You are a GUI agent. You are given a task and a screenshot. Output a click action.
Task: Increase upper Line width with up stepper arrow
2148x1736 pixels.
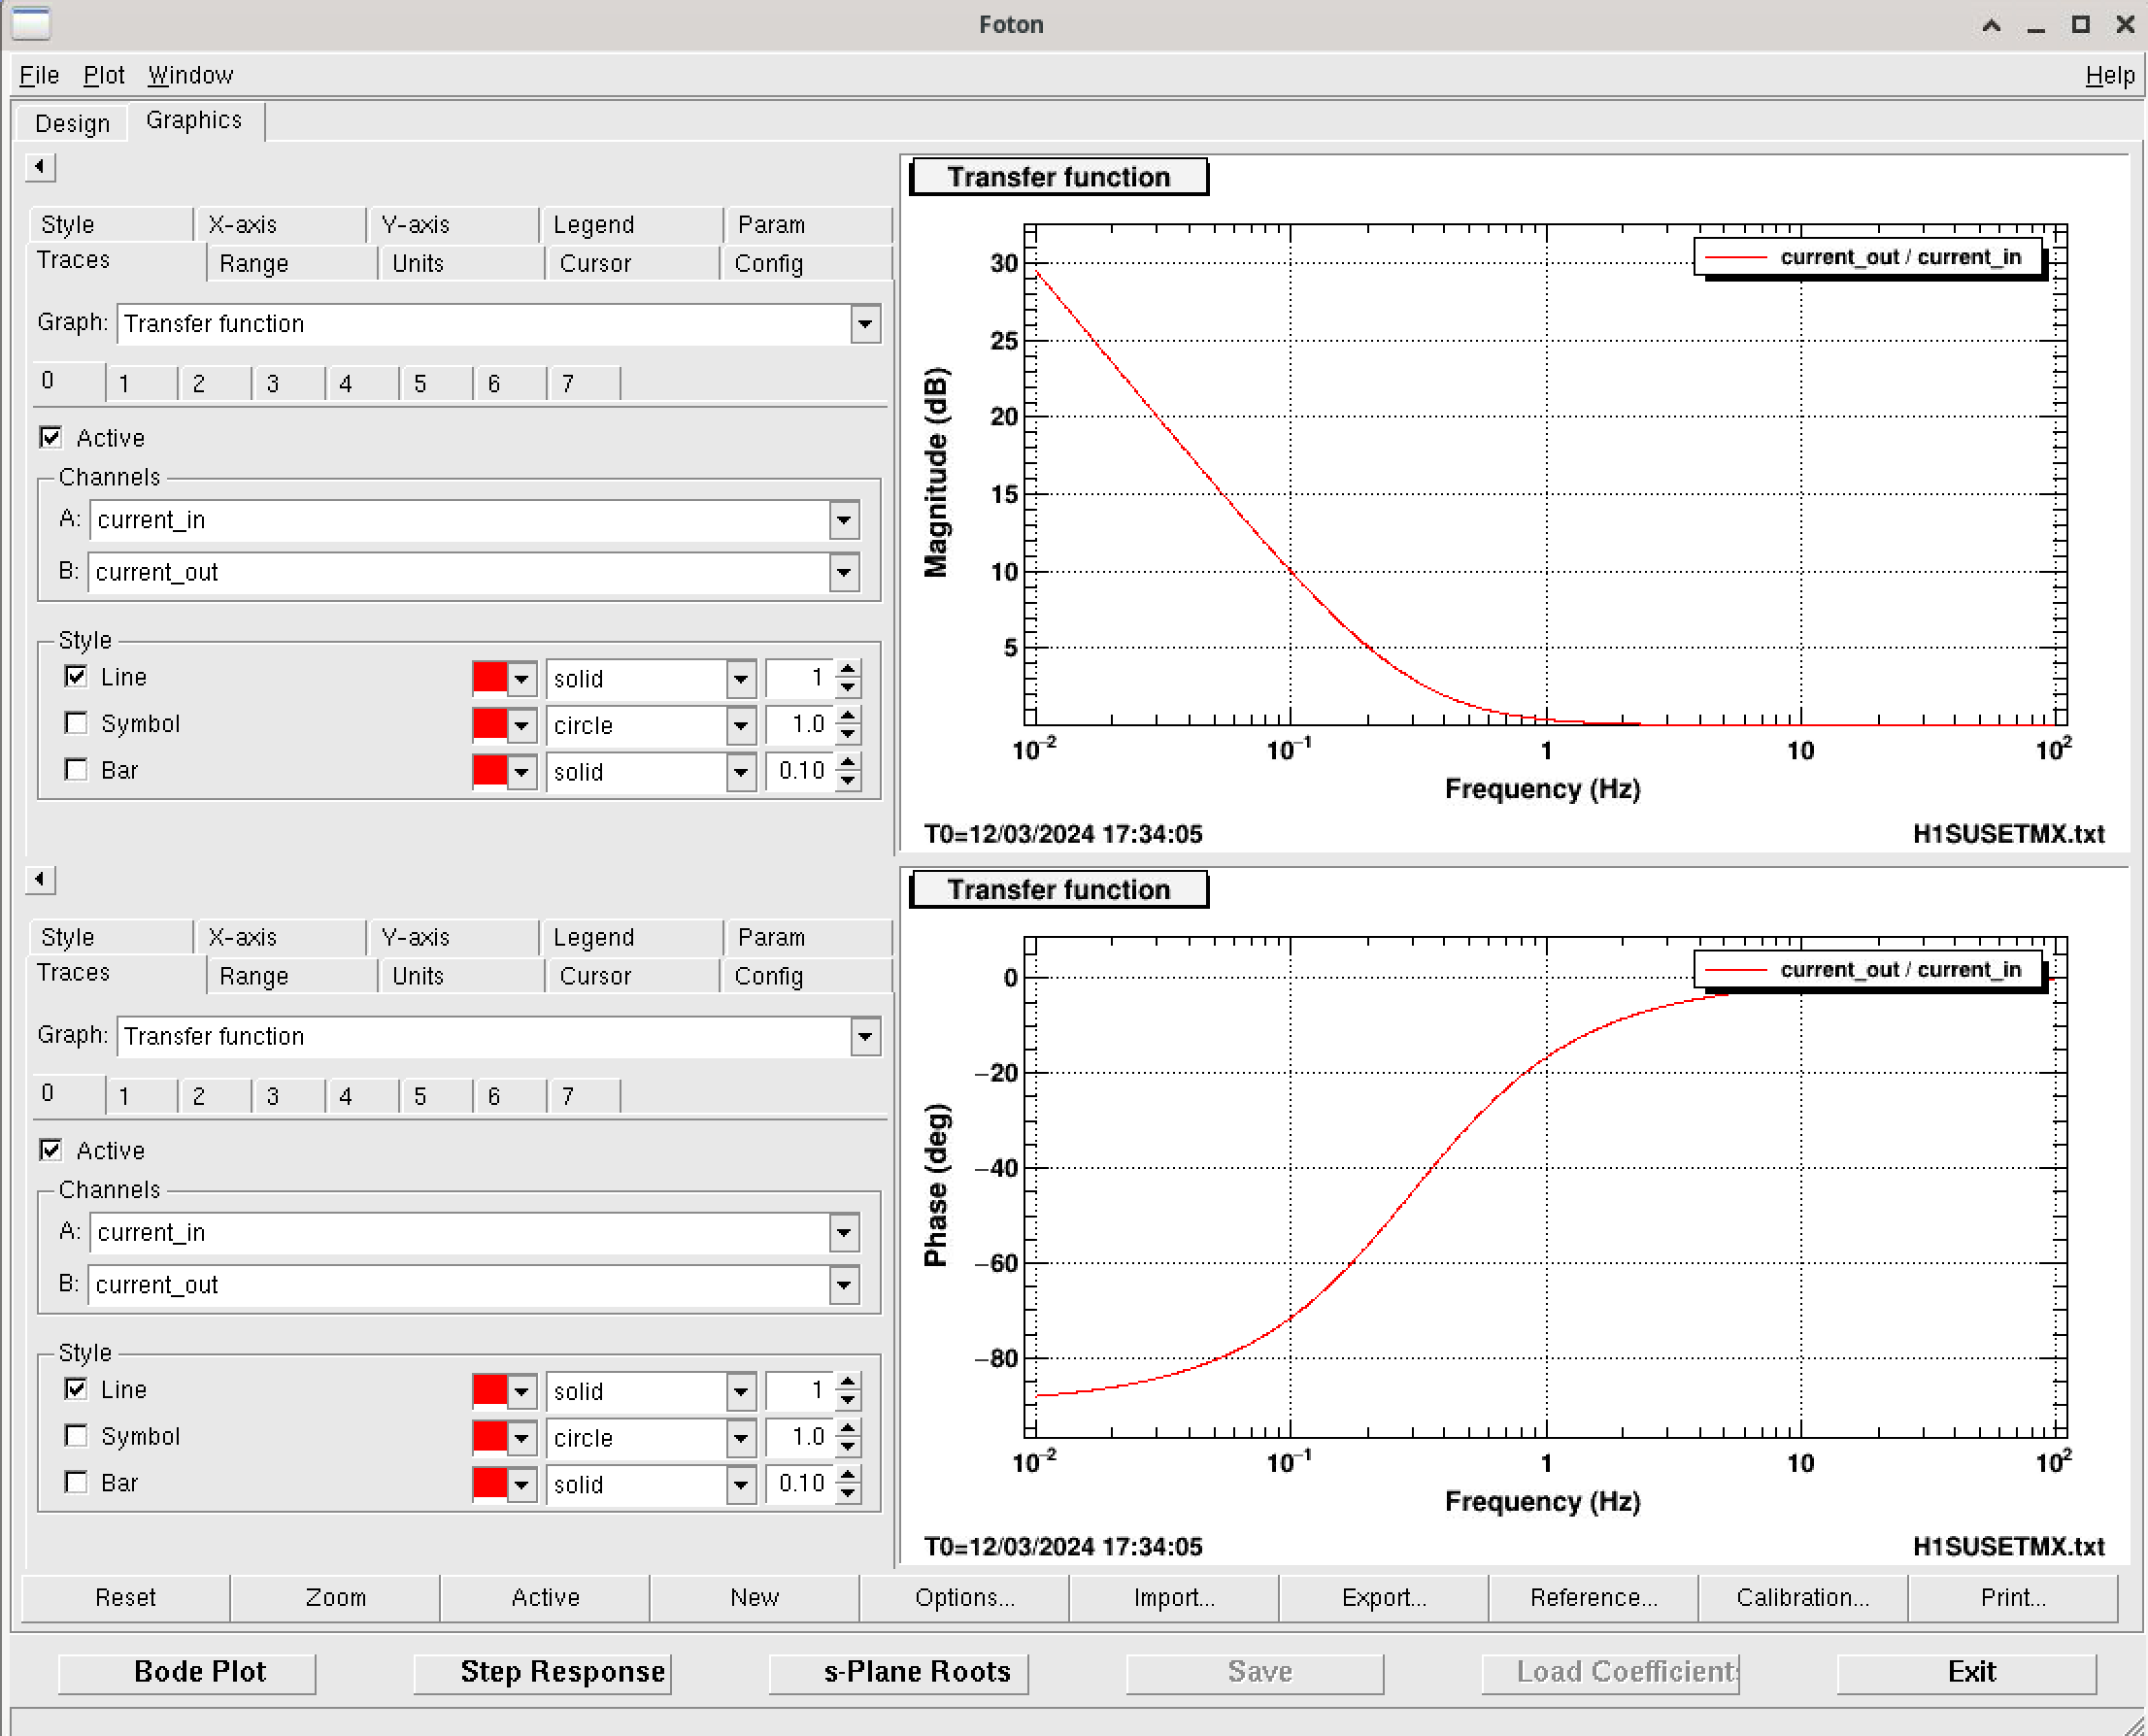click(848, 669)
